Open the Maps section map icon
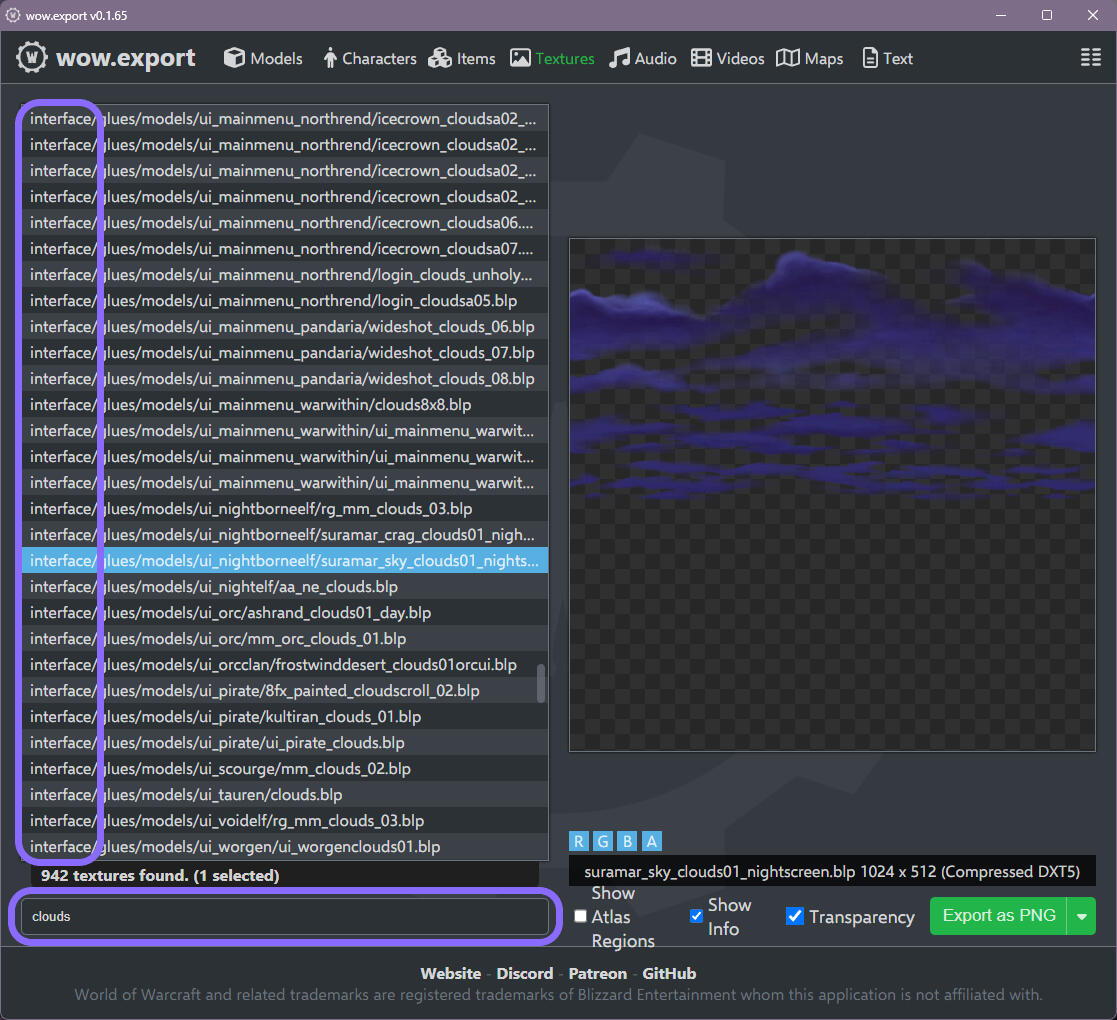The width and height of the screenshot is (1117, 1020). click(x=788, y=59)
